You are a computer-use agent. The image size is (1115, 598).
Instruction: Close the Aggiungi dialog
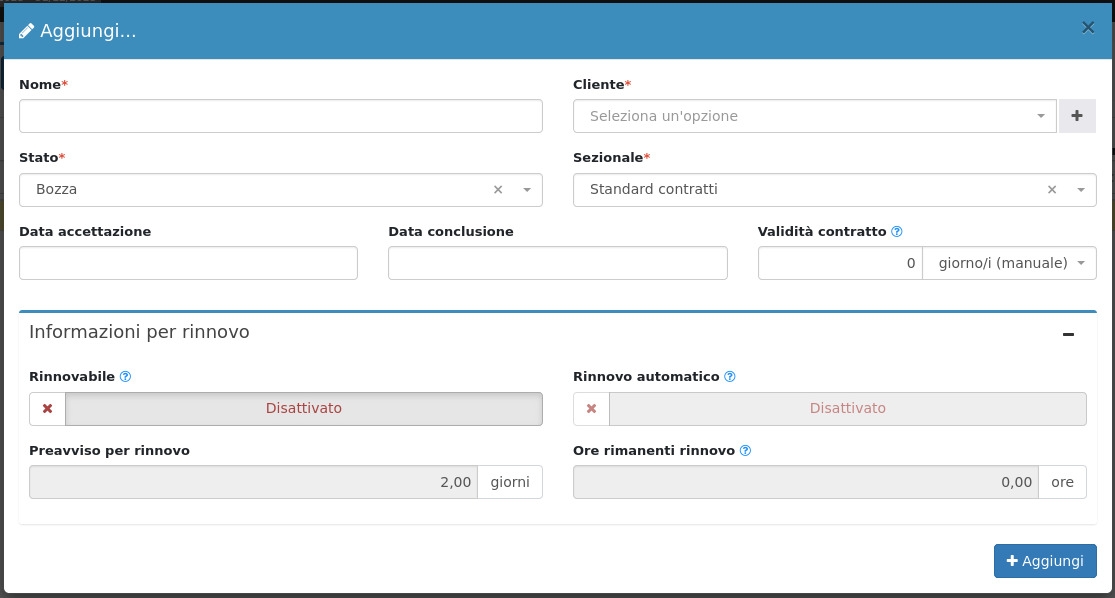click(1088, 28)
